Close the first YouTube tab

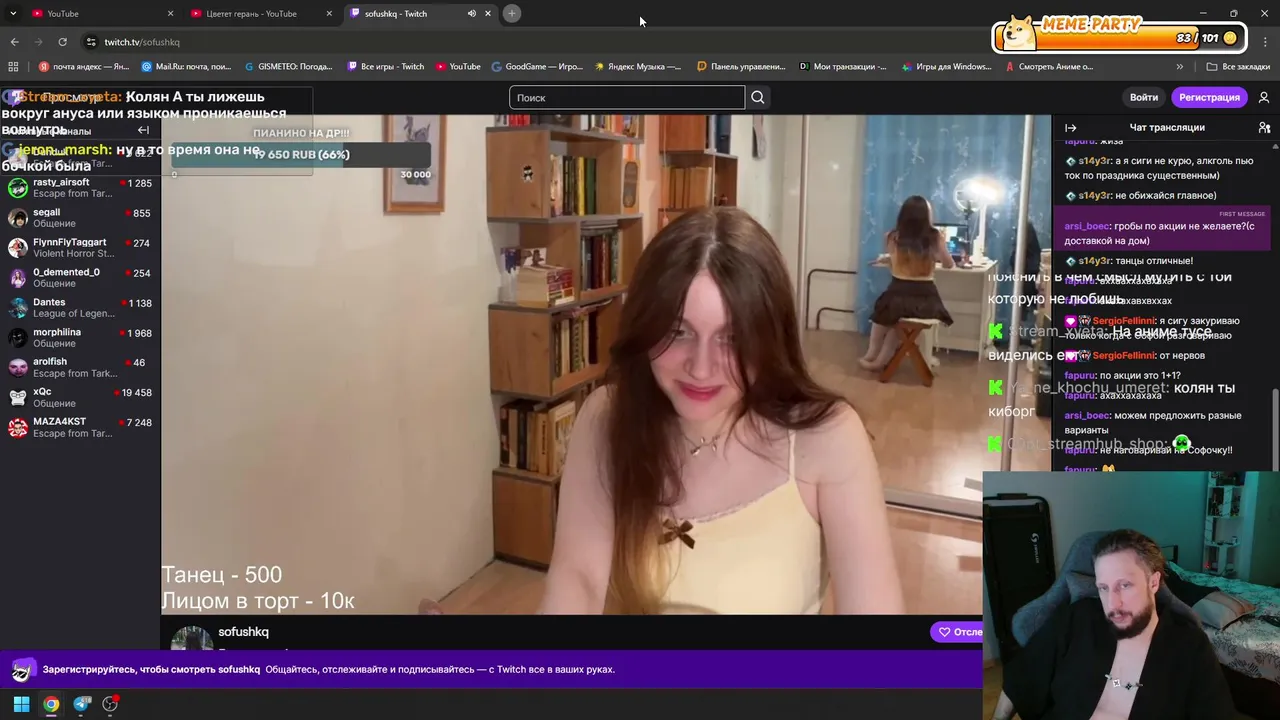(x=170, y=13)
